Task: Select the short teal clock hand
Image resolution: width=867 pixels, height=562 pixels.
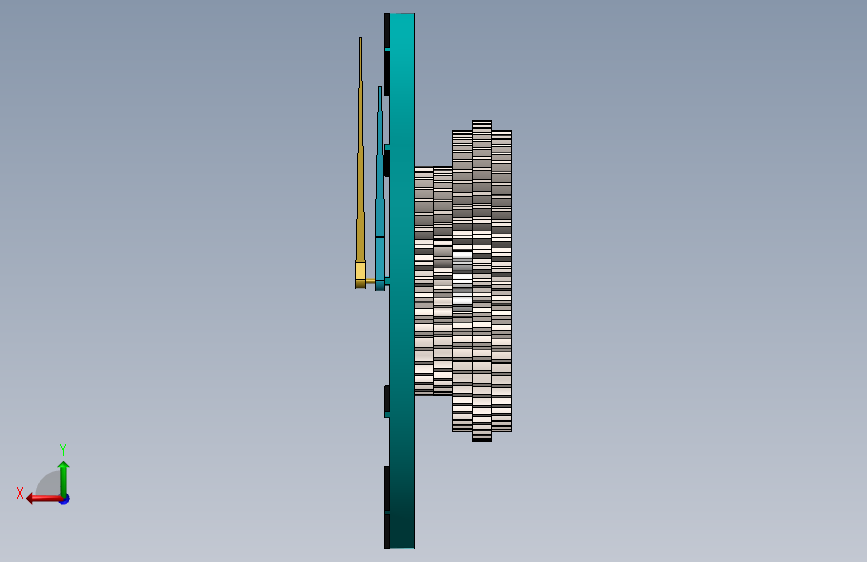Action: point(380,191)
